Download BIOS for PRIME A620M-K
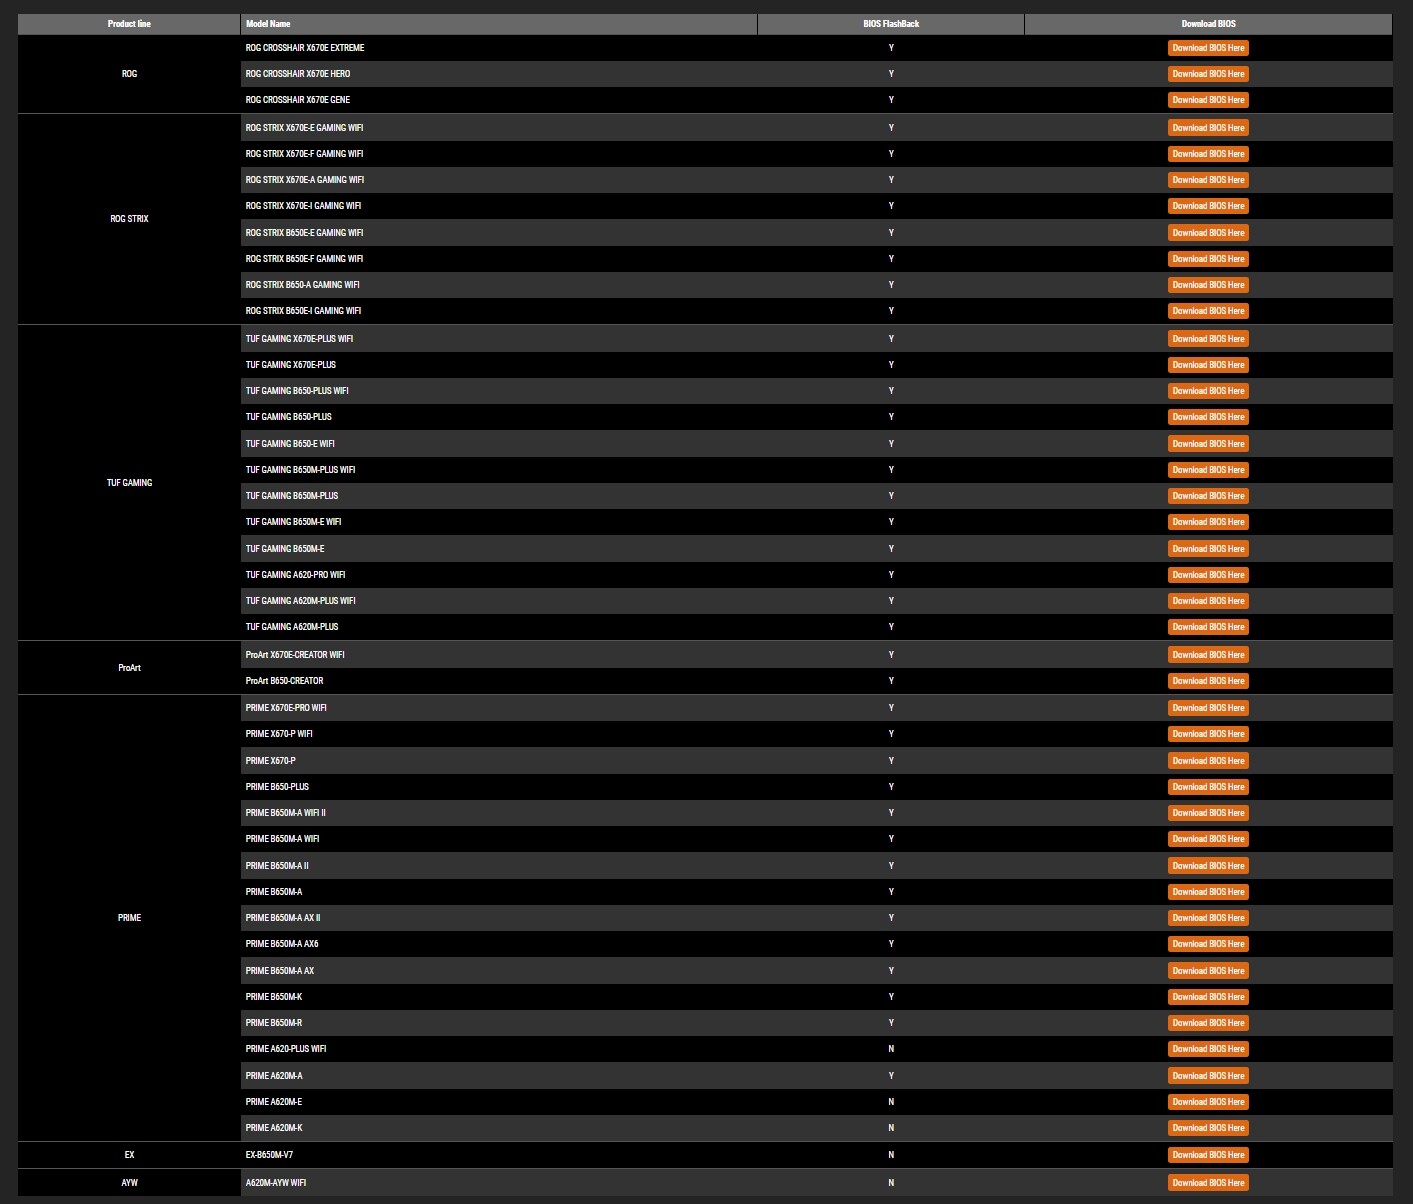 pos(1208,1128)
